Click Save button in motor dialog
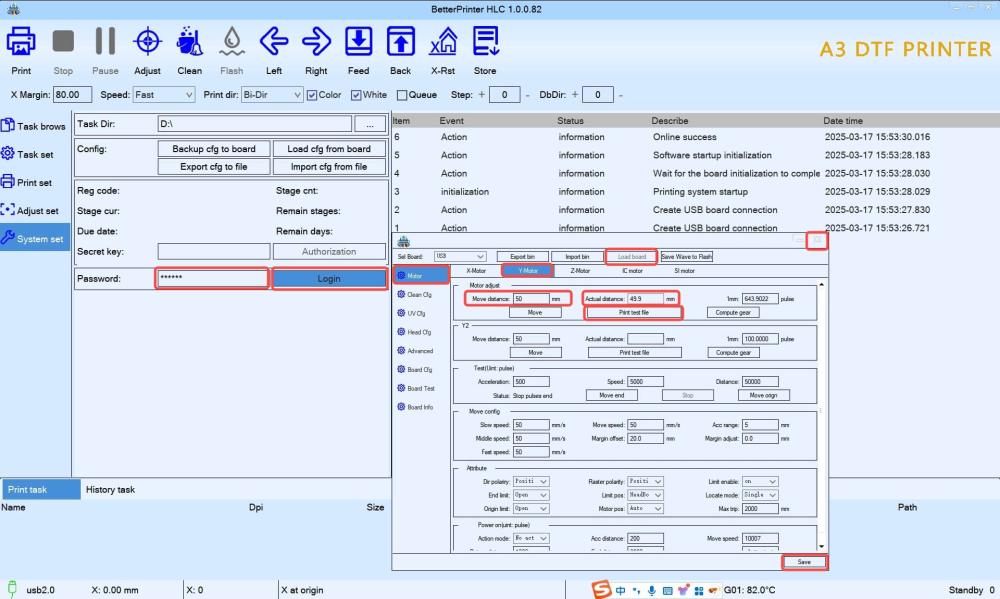The image size is (1000, 599). (804, 562)
